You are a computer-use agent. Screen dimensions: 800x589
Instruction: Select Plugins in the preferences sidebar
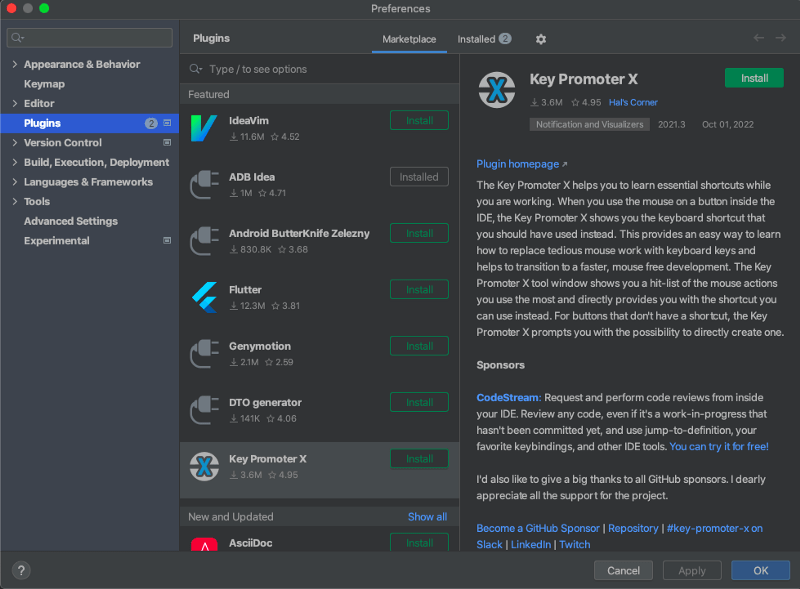[47, 123]
